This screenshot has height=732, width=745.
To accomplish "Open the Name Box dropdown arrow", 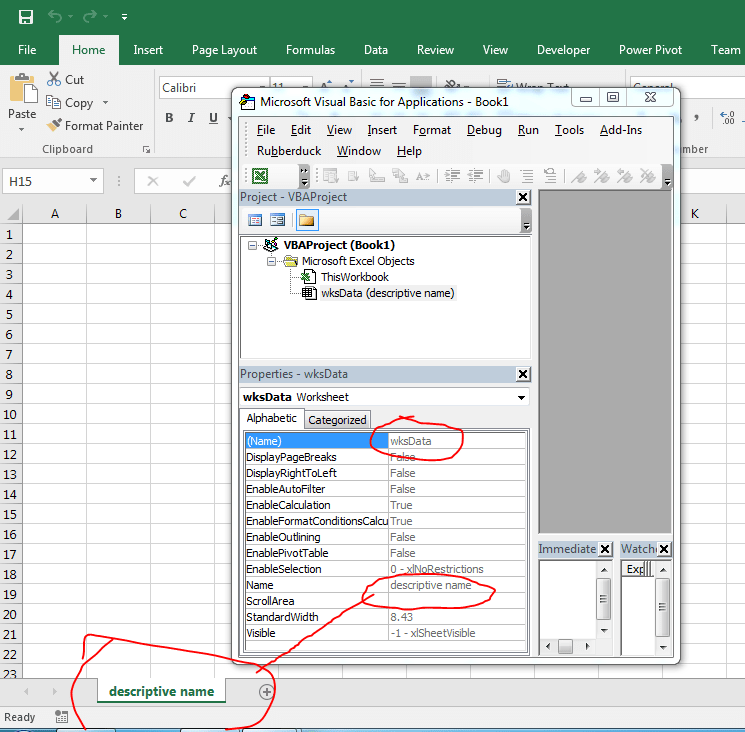I will pos(93,181).
